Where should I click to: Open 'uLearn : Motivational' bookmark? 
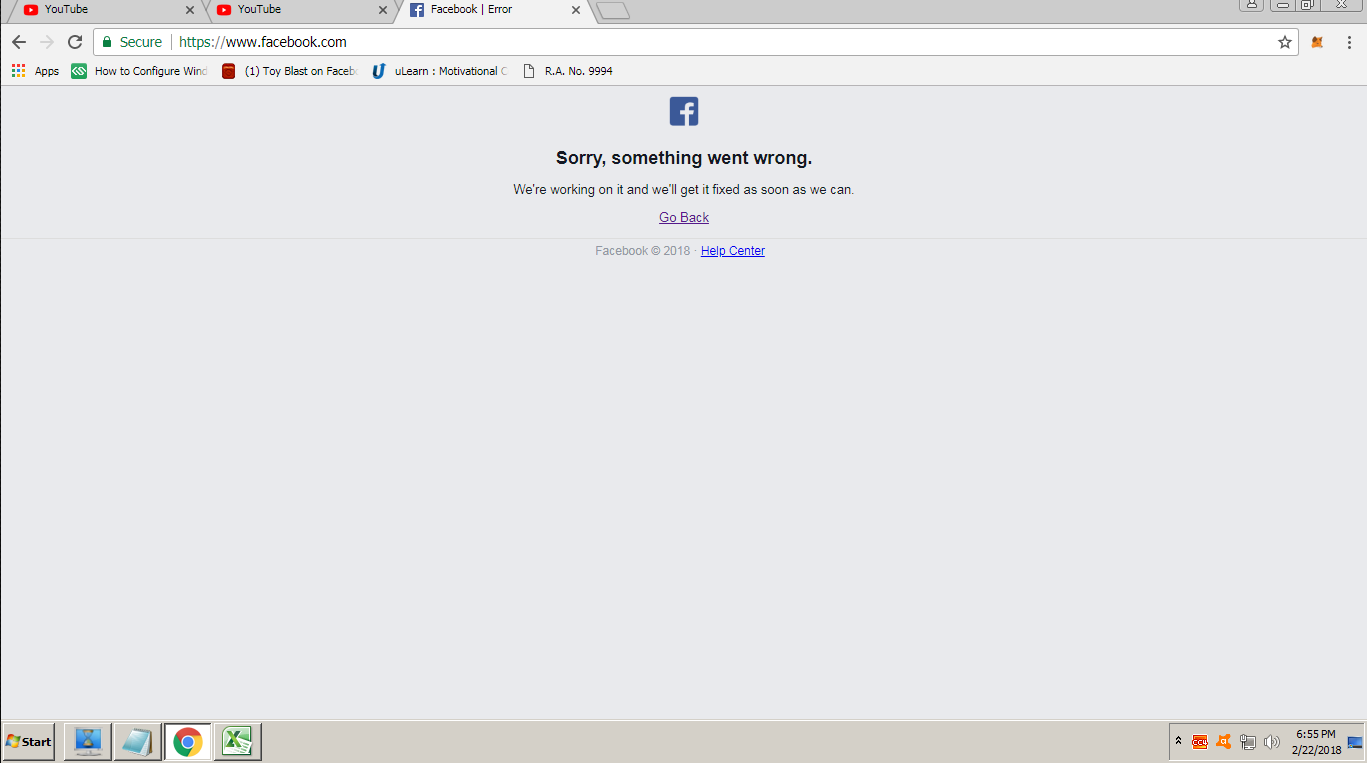(439, 71)
